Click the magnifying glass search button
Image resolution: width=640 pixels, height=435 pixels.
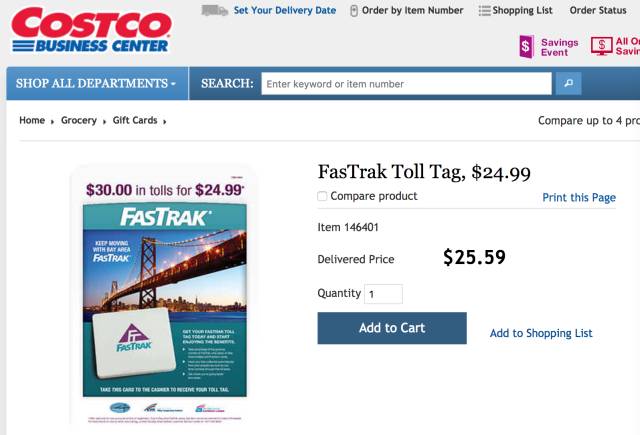click(568, 83)
